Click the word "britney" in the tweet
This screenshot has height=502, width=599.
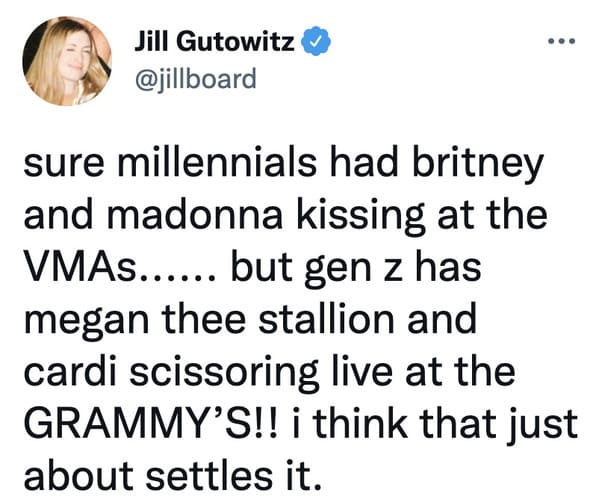click(478, 164)
